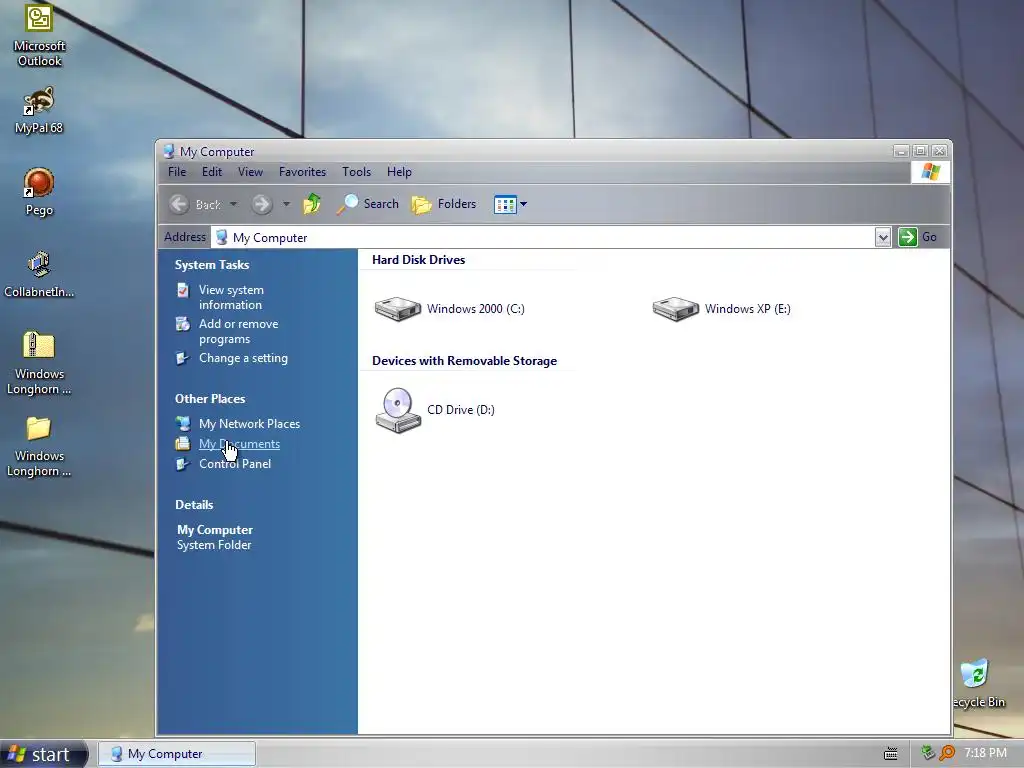The width and height of the screenshot is (1024, 768).
Task: Open the Views dropdown arrow
Action: coord(523,204)
